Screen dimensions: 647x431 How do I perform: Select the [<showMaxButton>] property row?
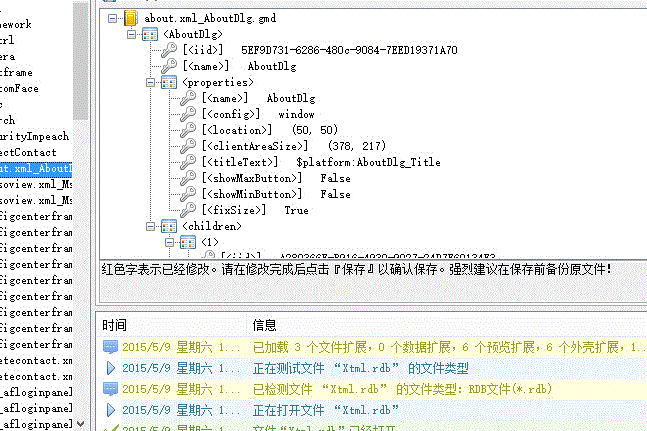[x=276, y=178]
